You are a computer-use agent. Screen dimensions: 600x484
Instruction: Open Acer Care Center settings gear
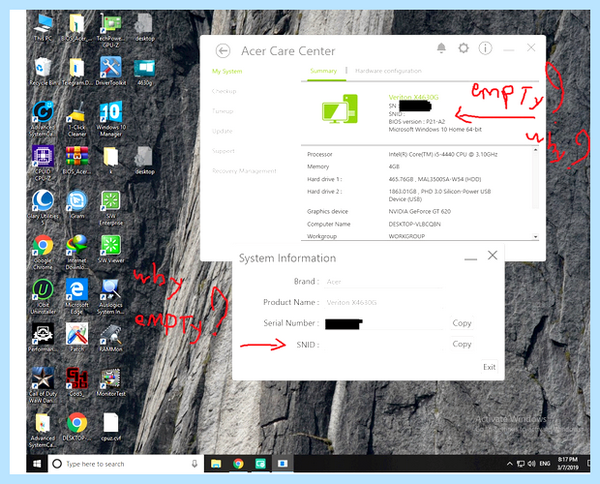point(463,48)
